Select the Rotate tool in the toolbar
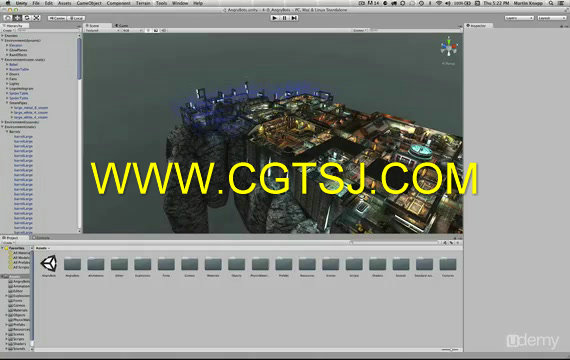This screenshot has height=360, width=570. (27, 18)
